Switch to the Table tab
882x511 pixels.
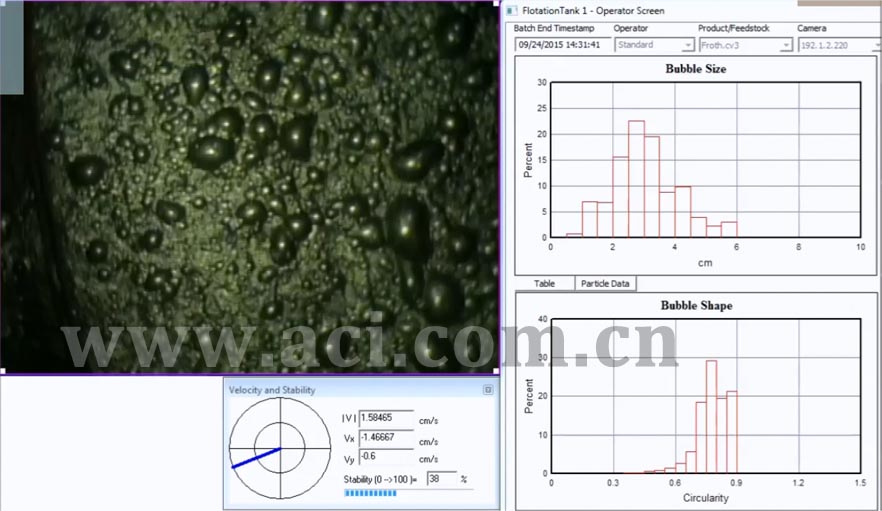click(544, 284)
